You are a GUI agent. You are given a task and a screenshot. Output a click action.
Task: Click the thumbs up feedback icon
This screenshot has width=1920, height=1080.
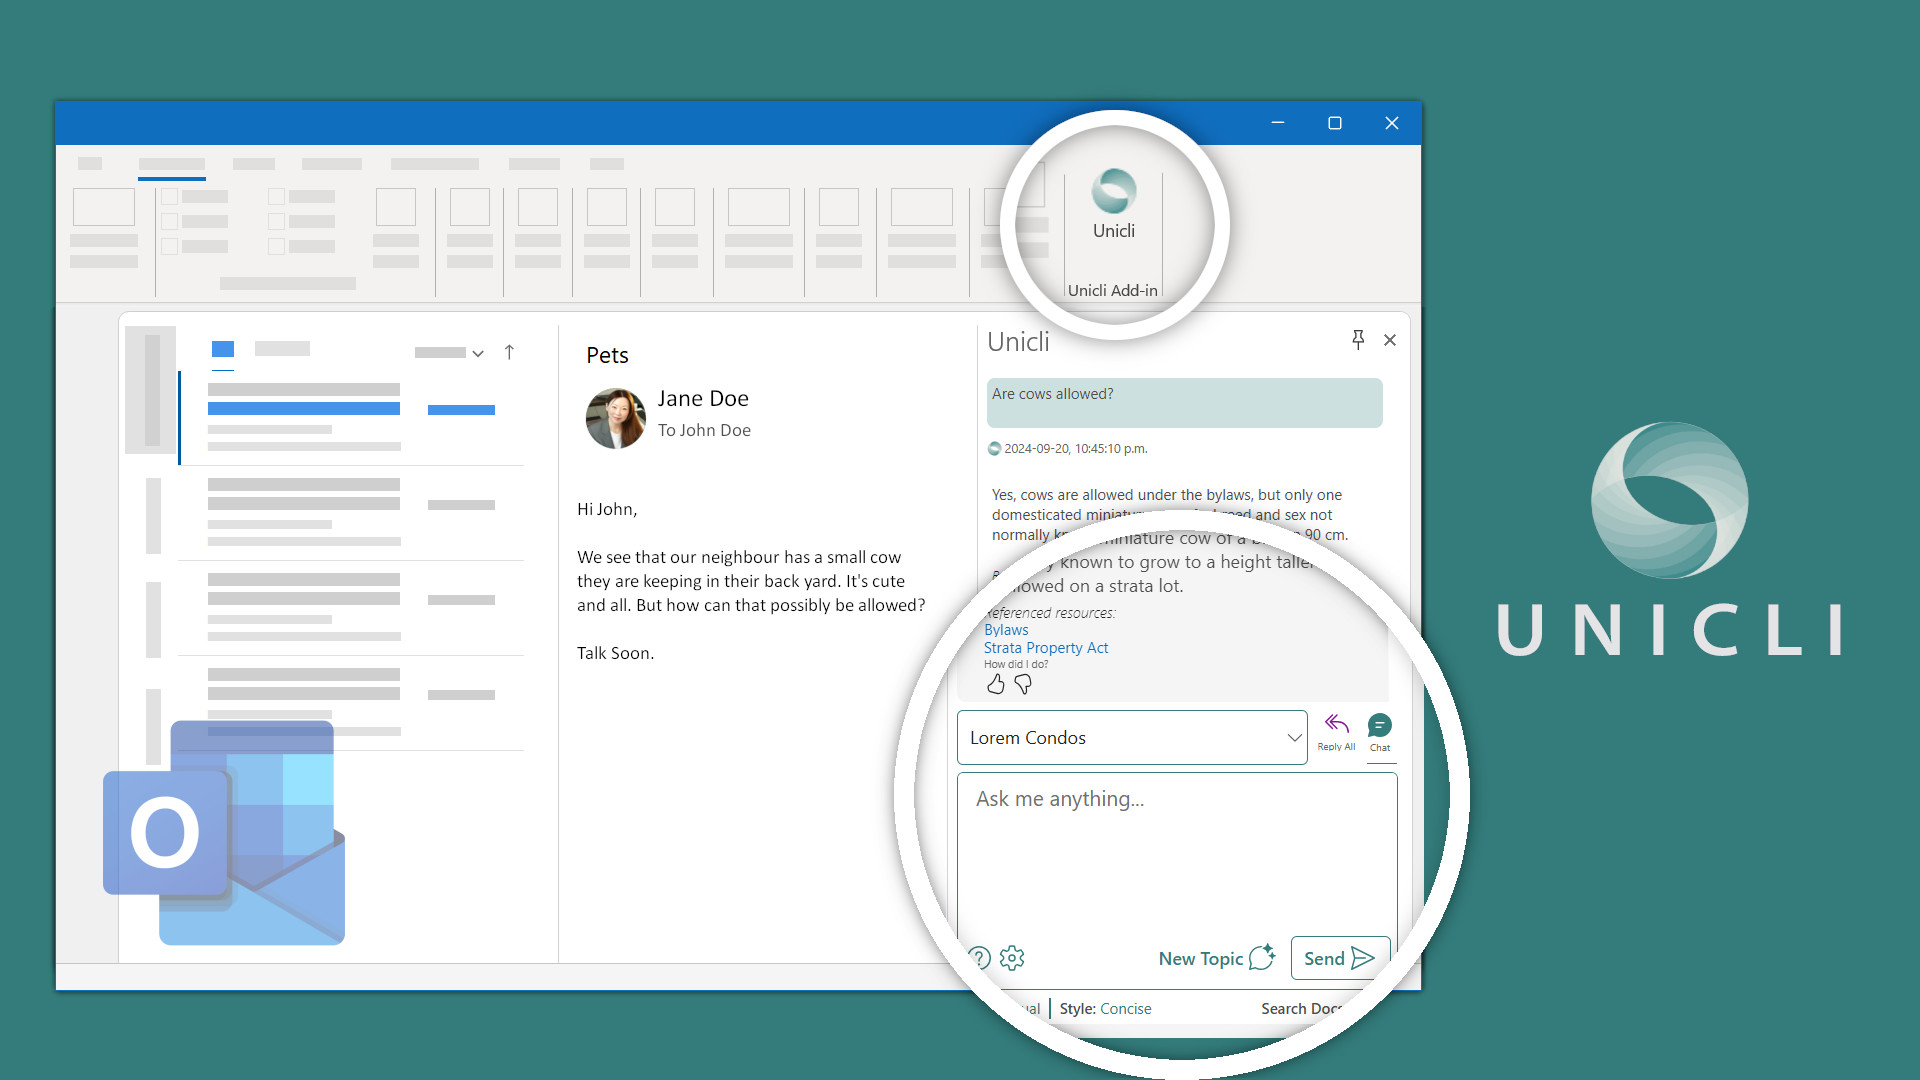(995, 684)
